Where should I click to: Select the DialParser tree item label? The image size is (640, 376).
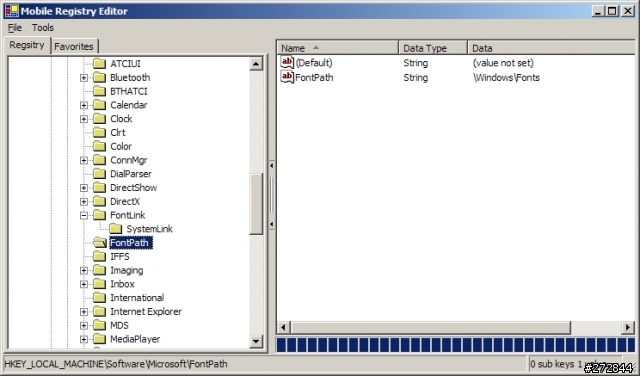[x=131, y=174]
